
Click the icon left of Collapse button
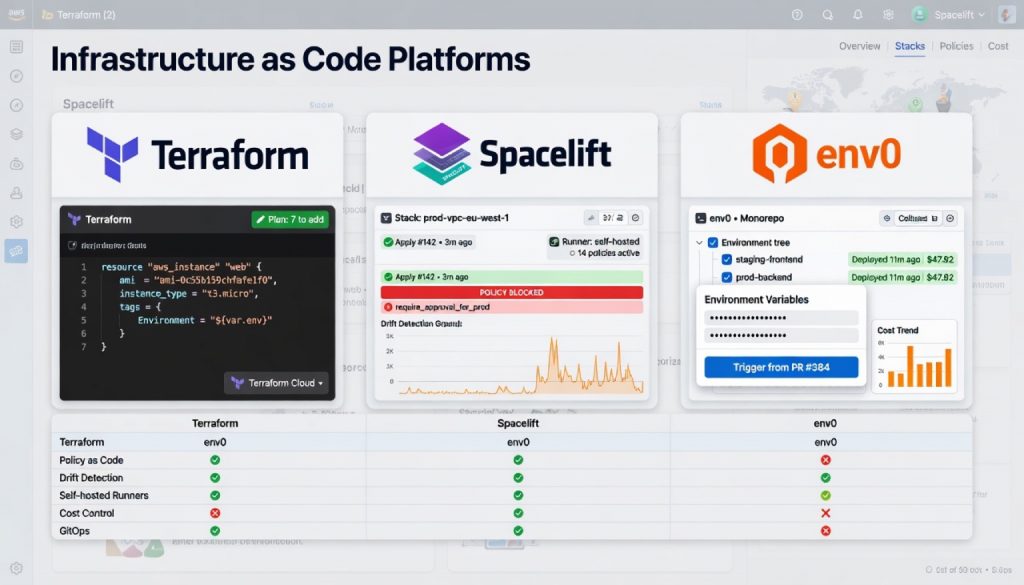tap(887, 219)
